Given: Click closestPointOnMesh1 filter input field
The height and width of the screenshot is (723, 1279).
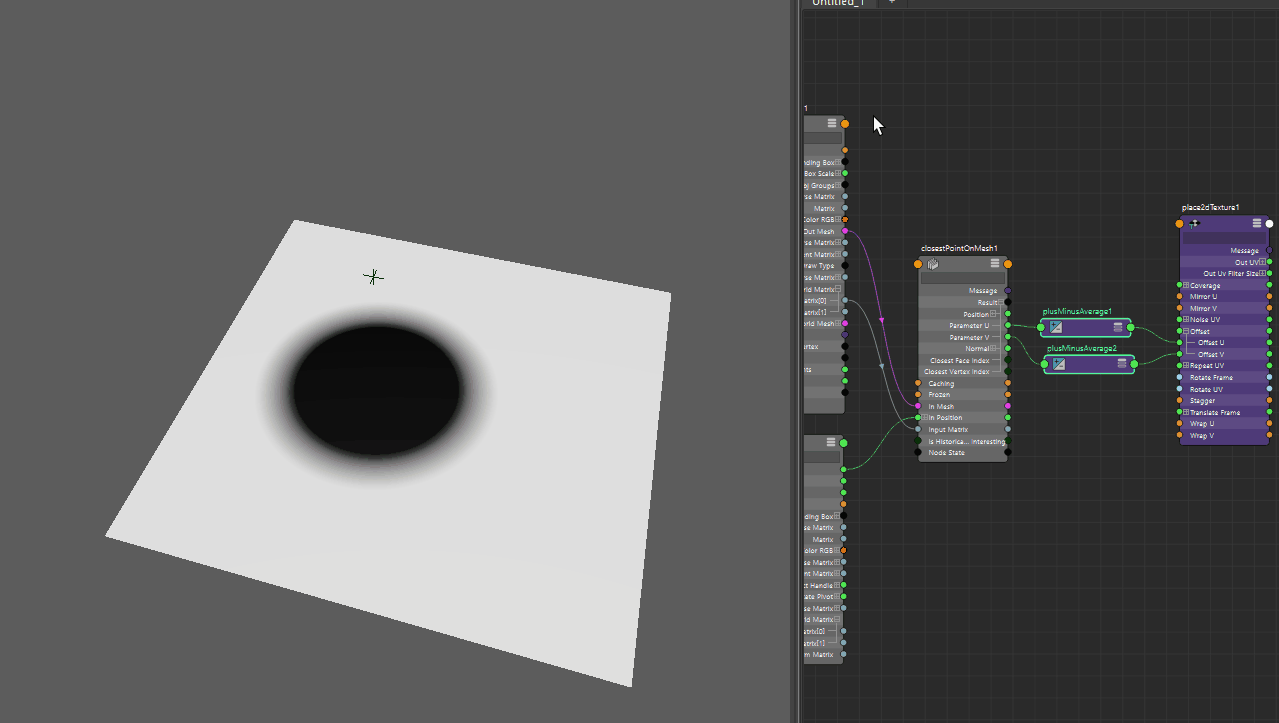Looking at the screenshot, I should pos(962,279).
